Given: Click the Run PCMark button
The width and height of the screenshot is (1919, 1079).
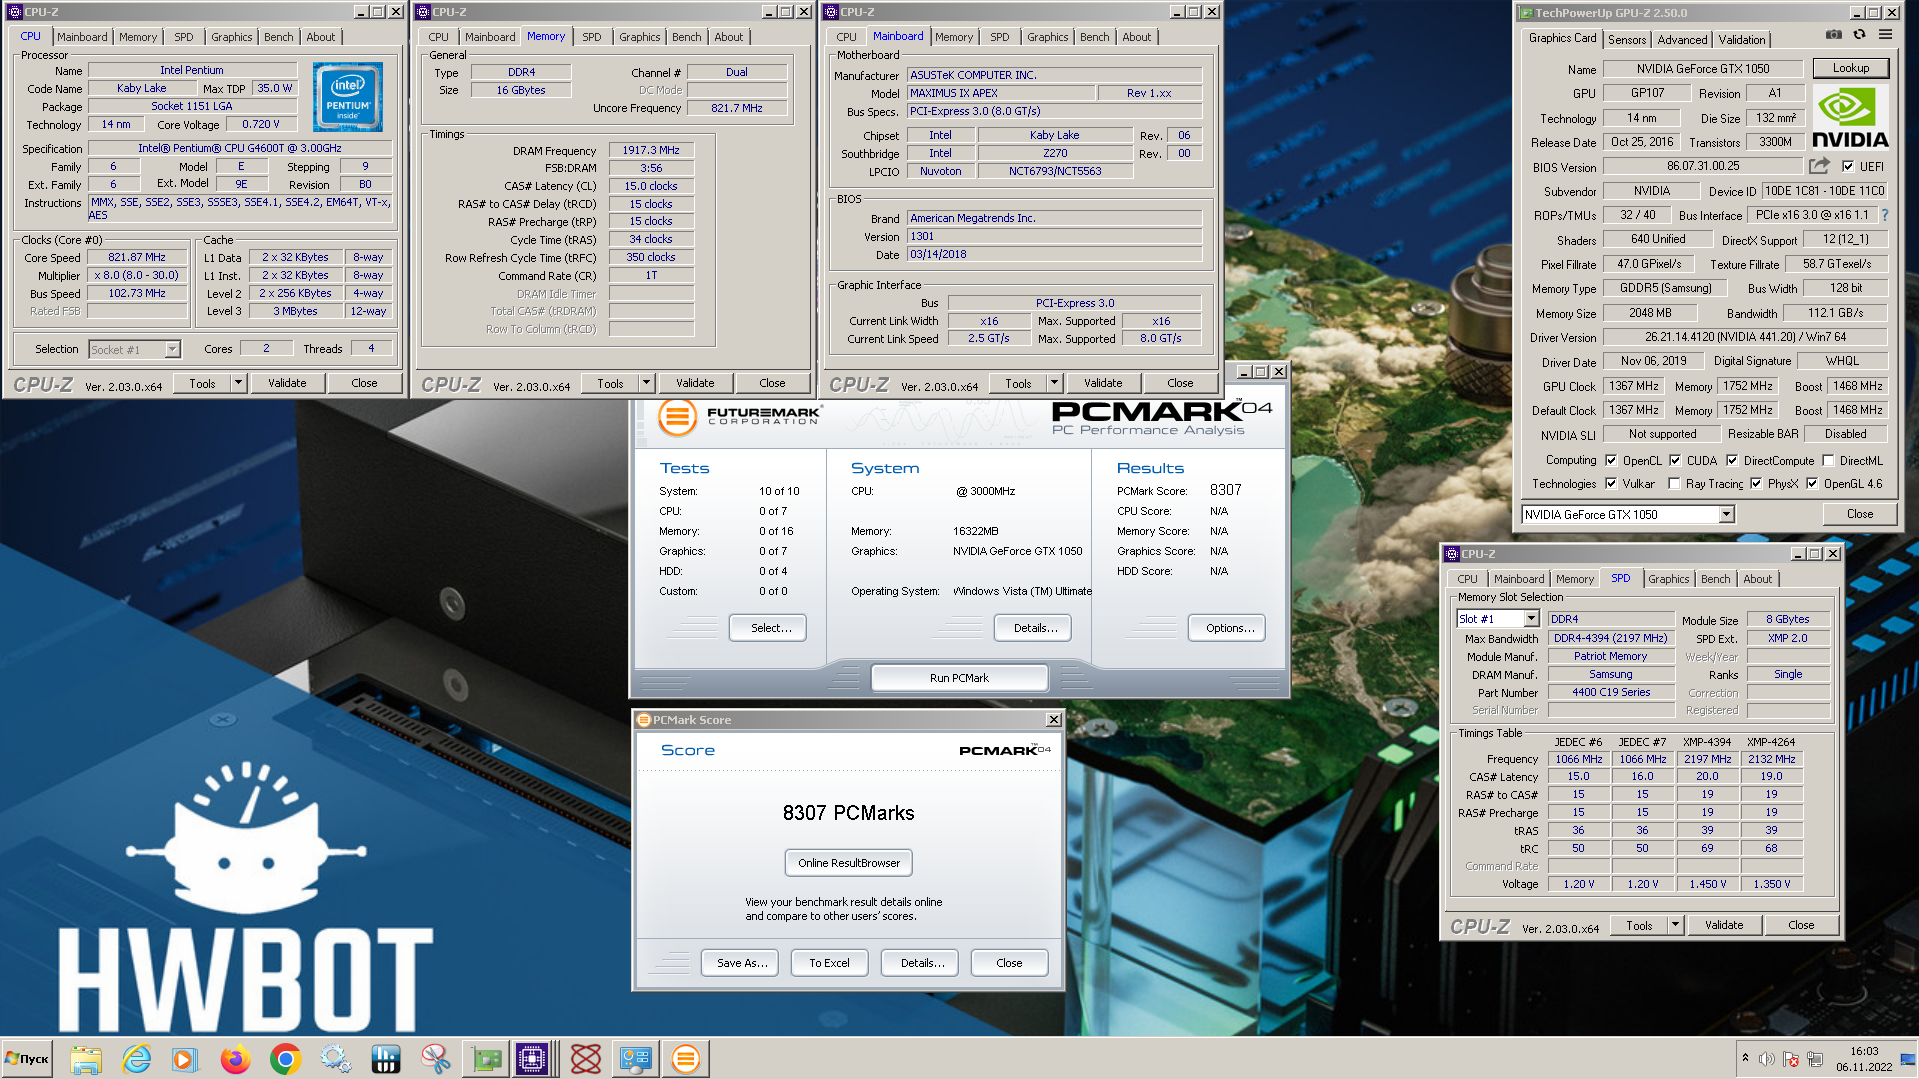Looking at the screenshot, I should 959,678.
